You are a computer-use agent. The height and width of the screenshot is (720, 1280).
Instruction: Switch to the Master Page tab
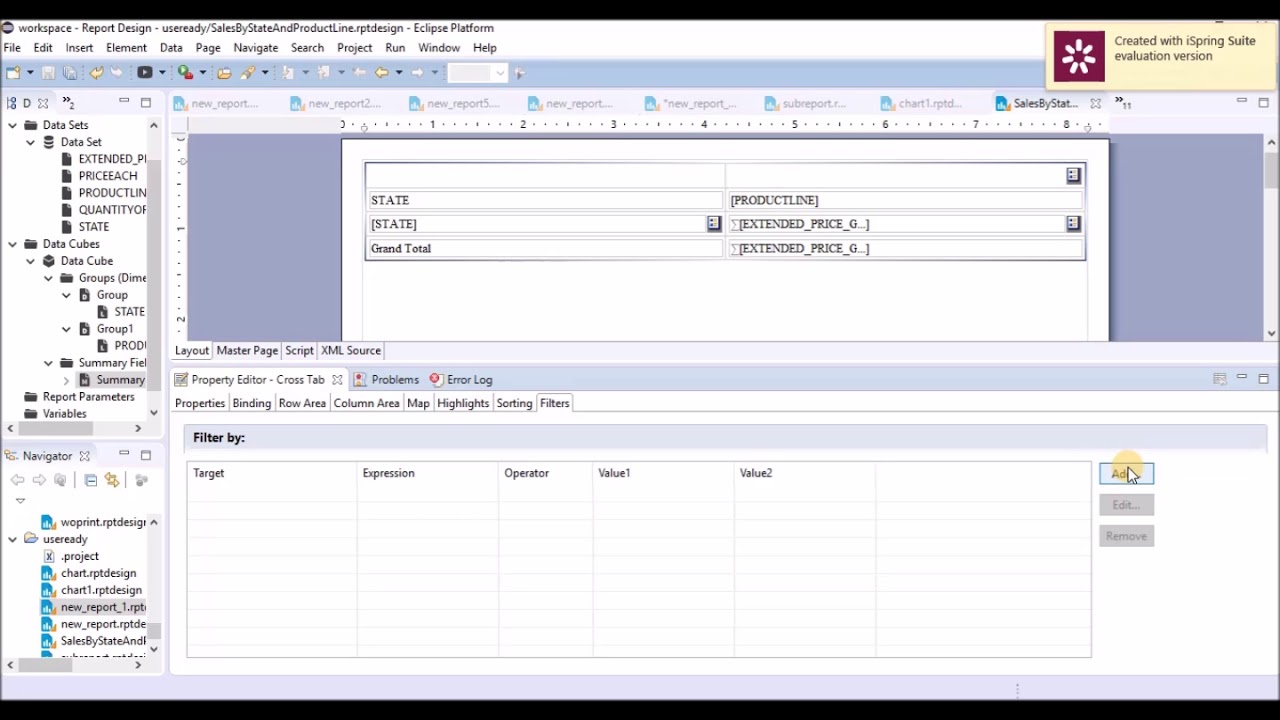coord(247,351)
